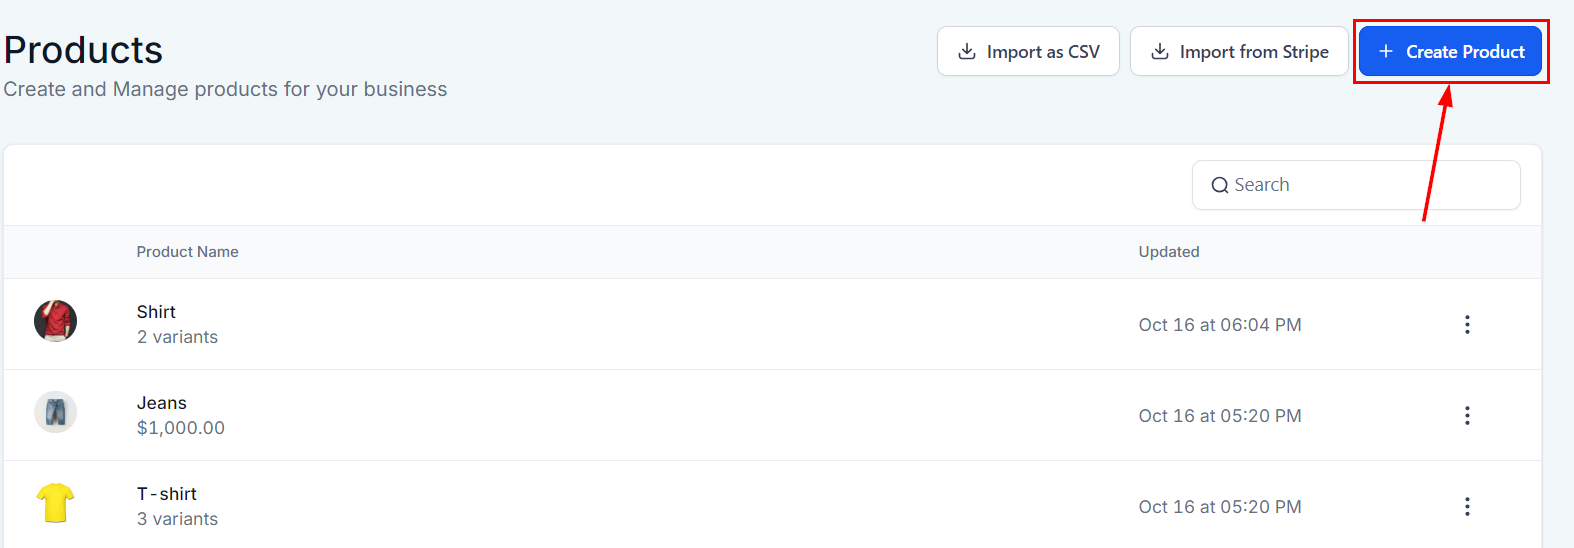Screen dimensions: 1574x548
Task: Type in the Search products field
Action: [1370, 185]
